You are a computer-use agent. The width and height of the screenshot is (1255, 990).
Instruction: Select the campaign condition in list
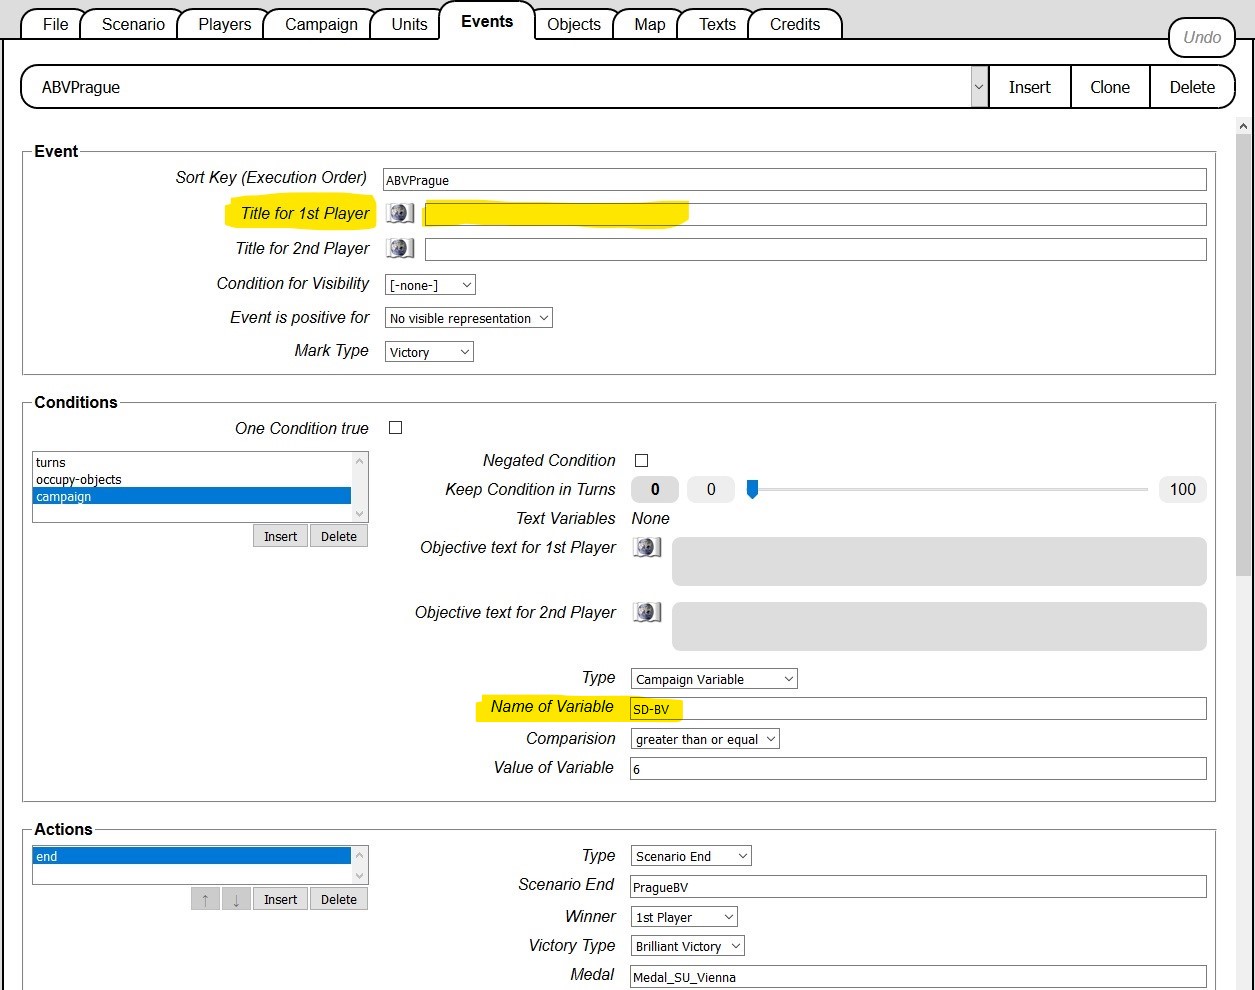(x=192, y=496)
